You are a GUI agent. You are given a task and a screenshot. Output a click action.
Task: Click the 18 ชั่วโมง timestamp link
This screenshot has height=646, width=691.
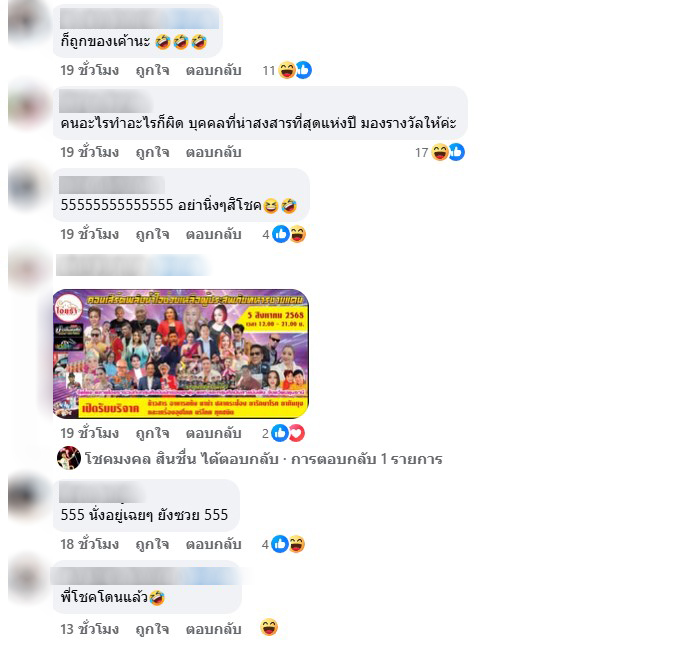click(90, 545)
